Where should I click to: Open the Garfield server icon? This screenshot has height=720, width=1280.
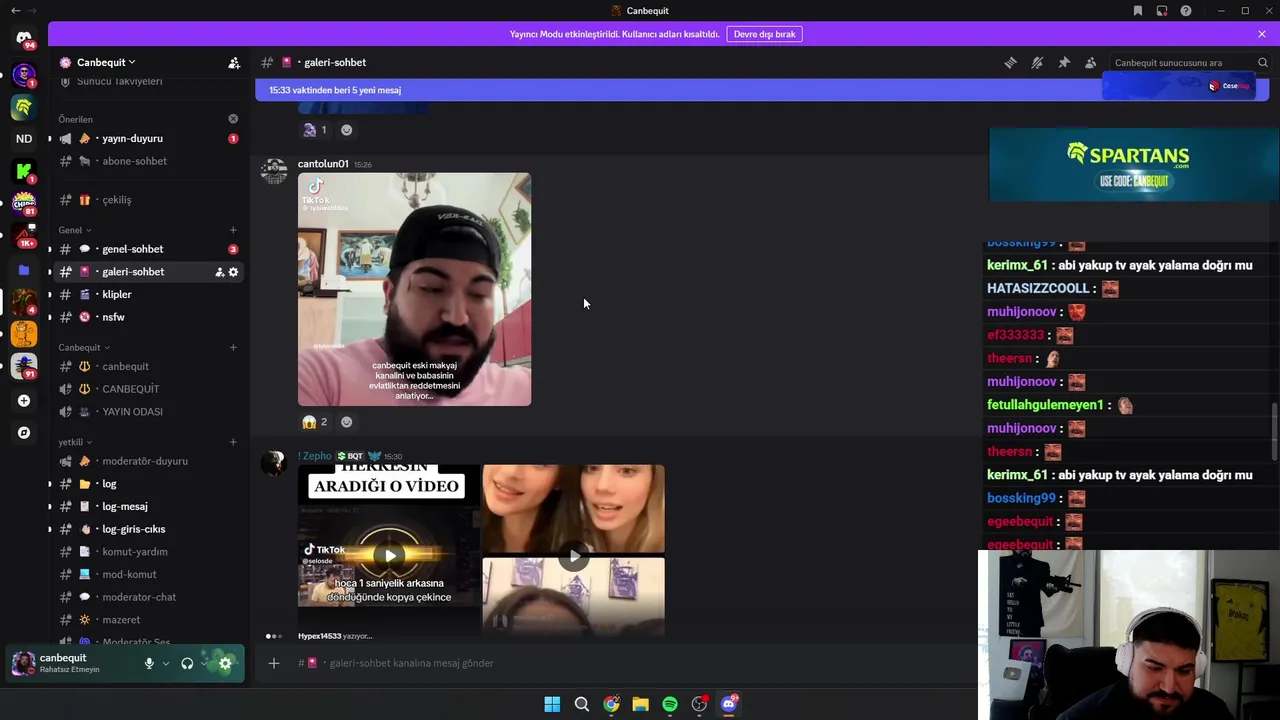(x=24, y=334)
